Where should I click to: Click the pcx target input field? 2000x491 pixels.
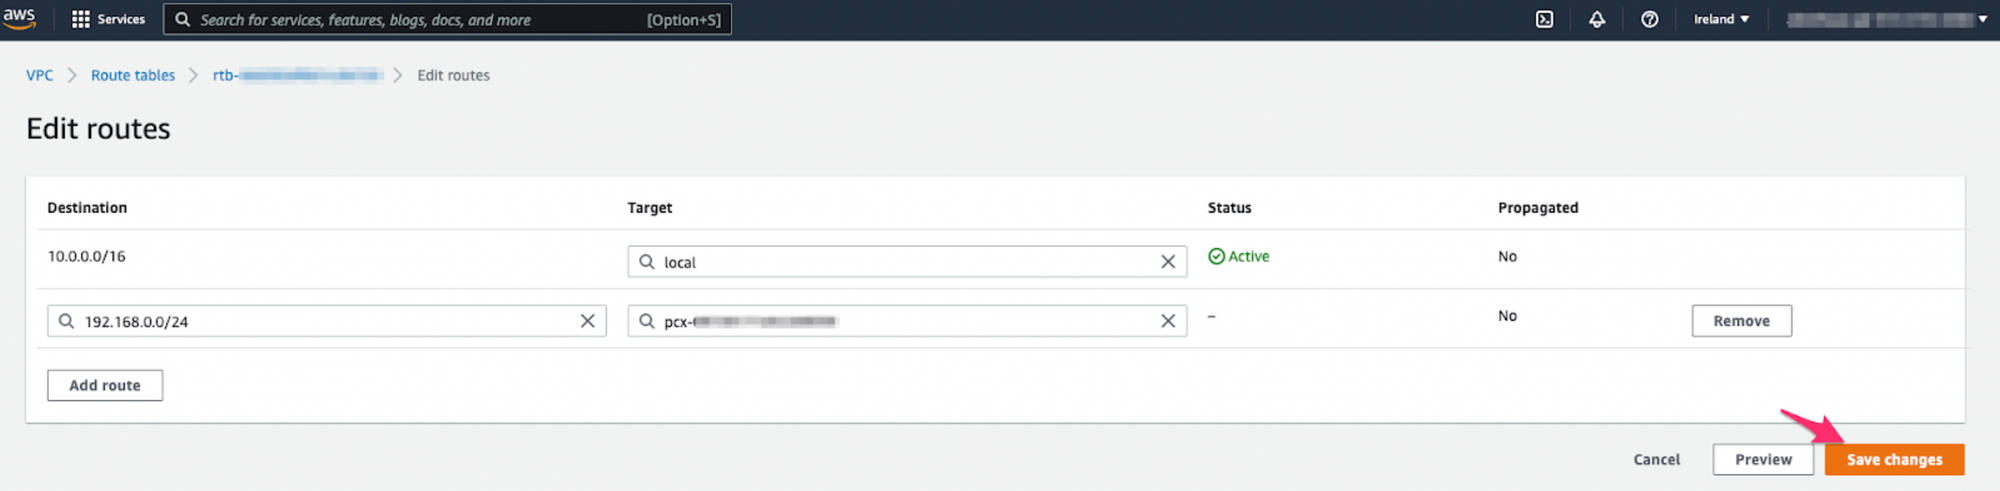(900, 321)
